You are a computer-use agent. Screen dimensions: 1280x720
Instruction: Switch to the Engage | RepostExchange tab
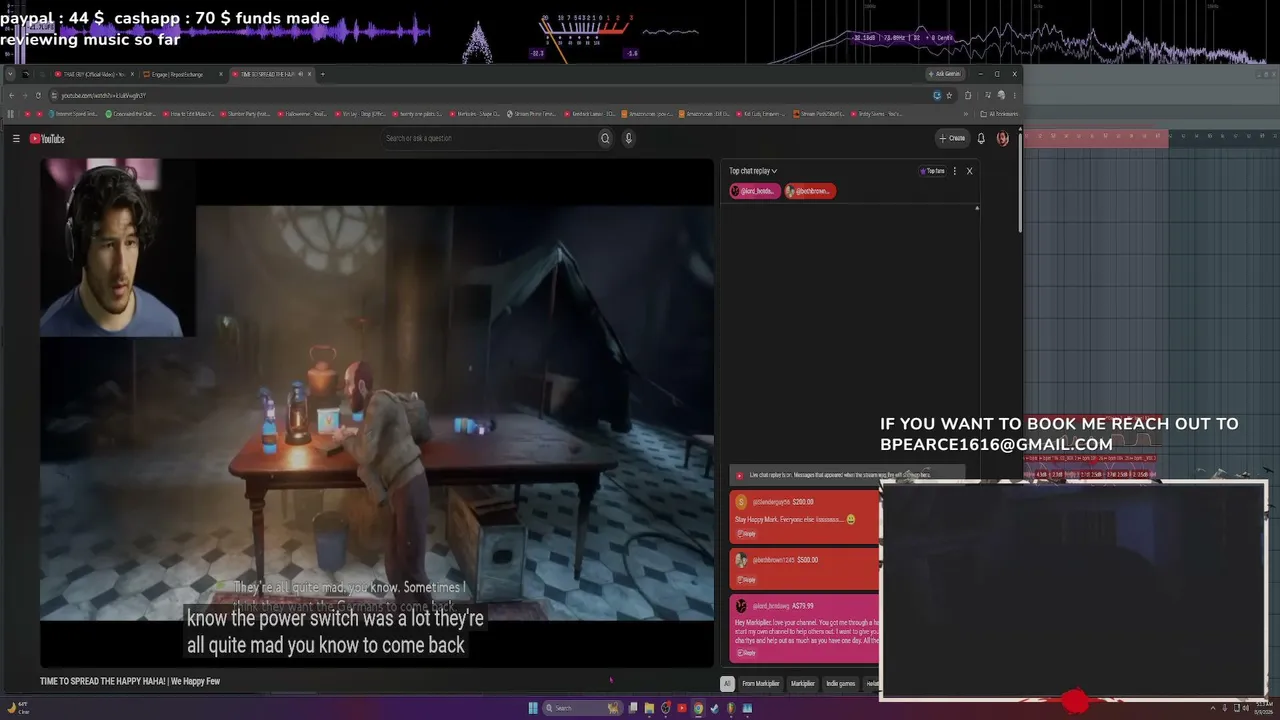(182, 74)
